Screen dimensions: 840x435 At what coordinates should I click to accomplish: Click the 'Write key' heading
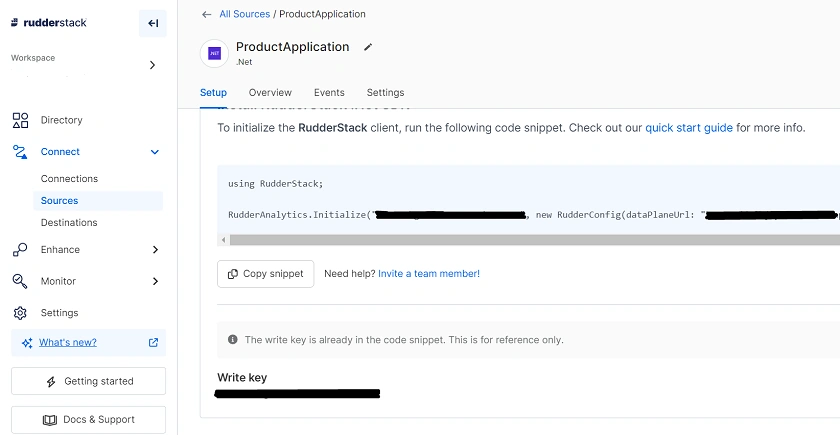coord(242,378)
